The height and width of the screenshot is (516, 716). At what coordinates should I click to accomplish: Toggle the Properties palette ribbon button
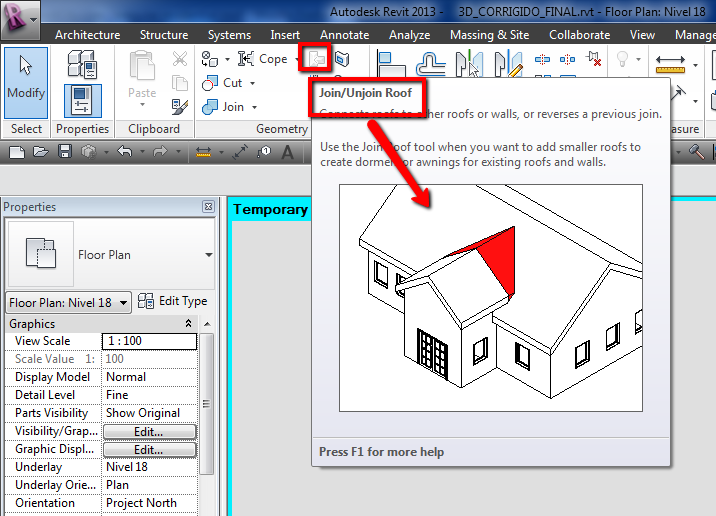[x=83, y=101]
